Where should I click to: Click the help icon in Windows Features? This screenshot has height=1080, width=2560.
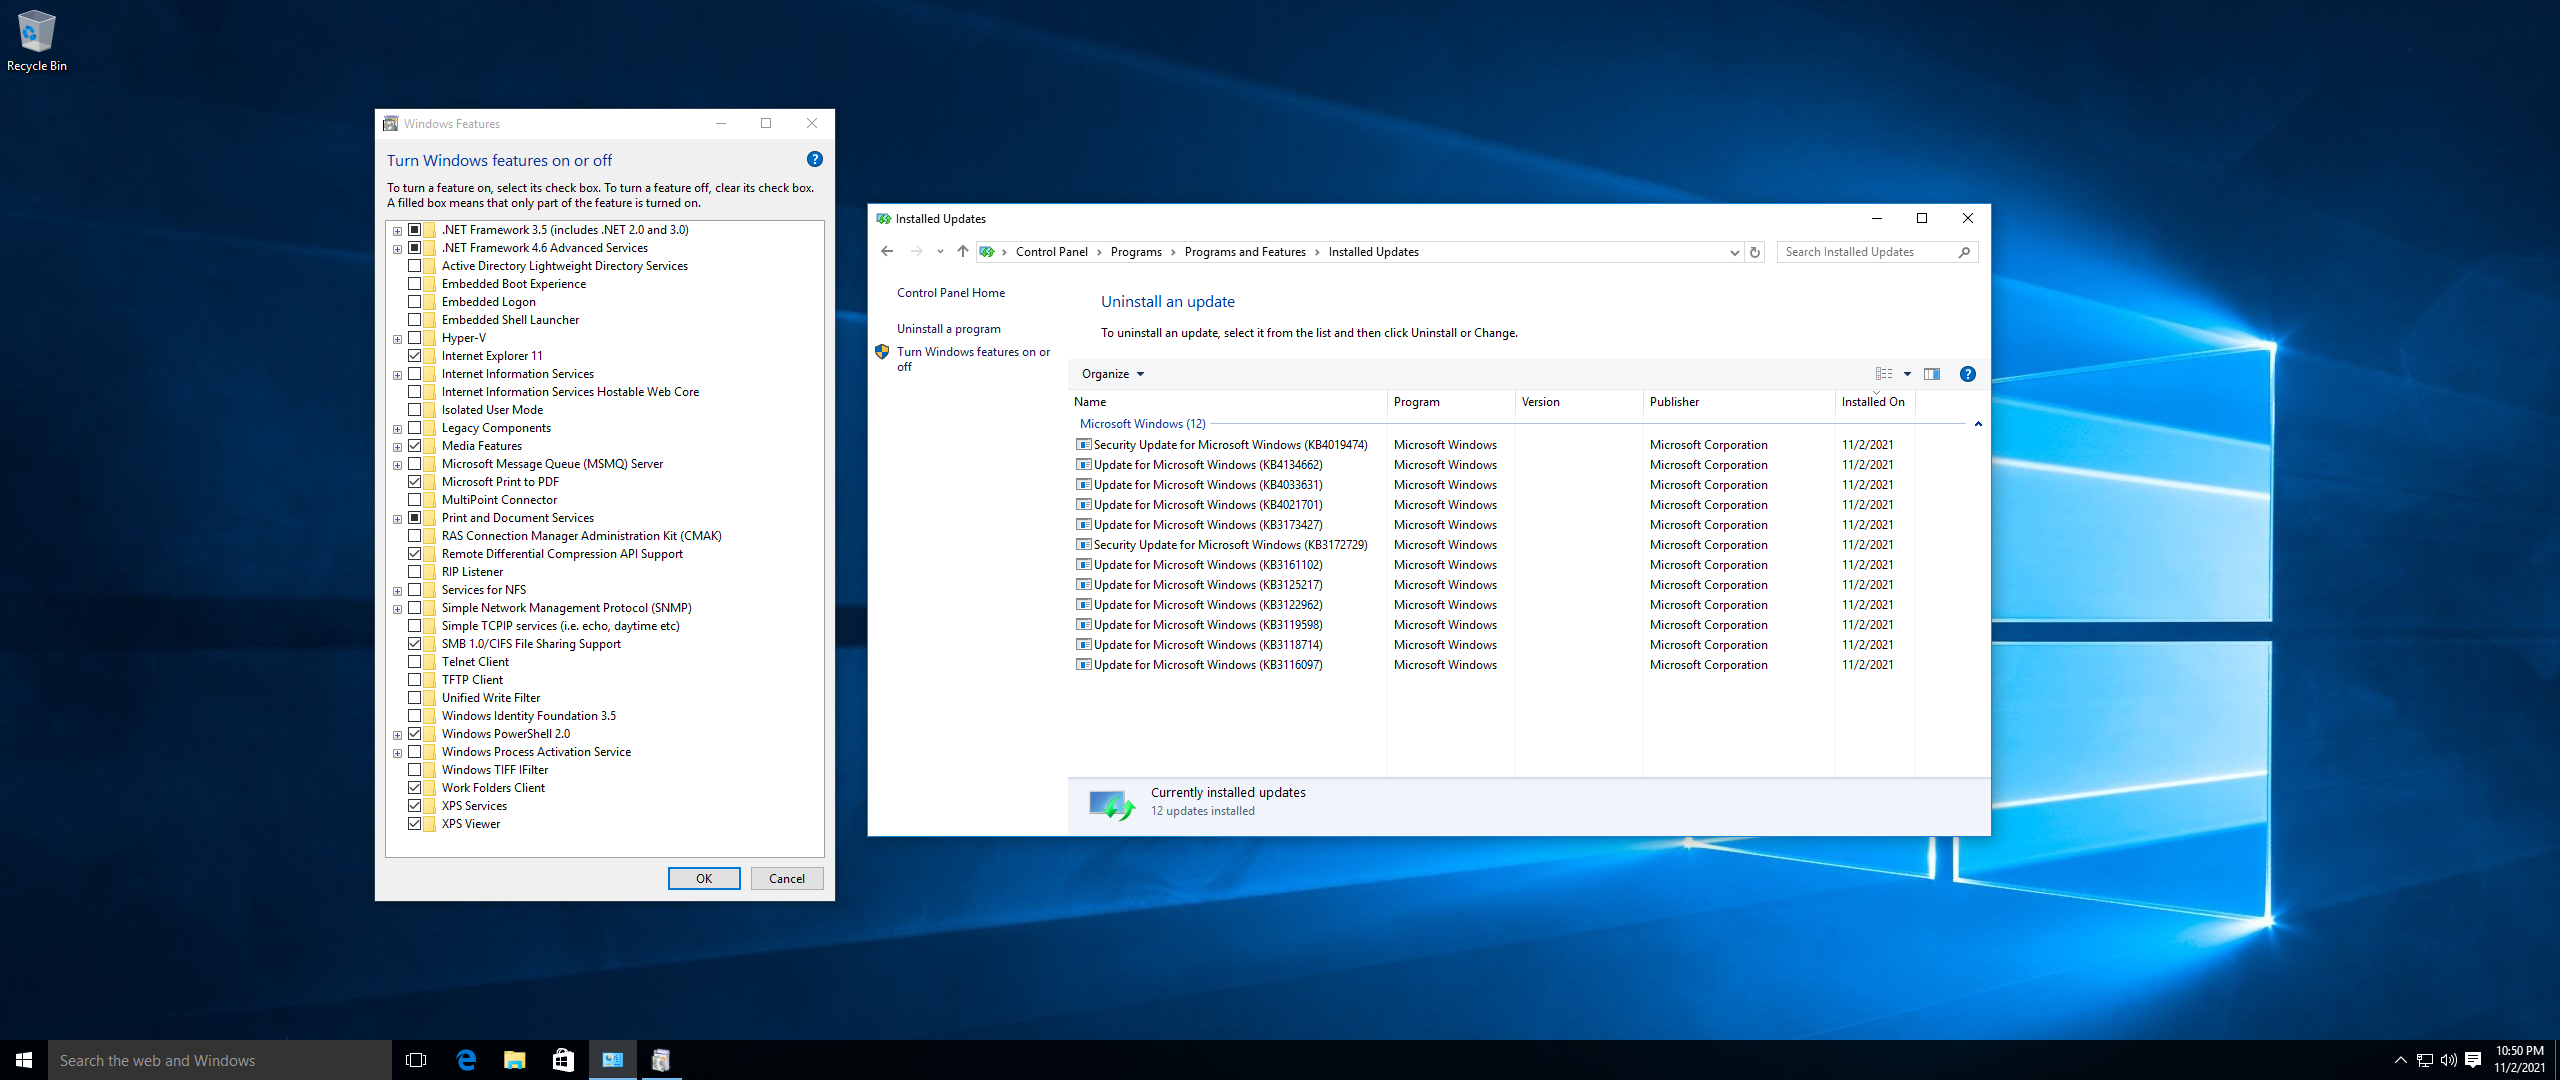[815, 160]
